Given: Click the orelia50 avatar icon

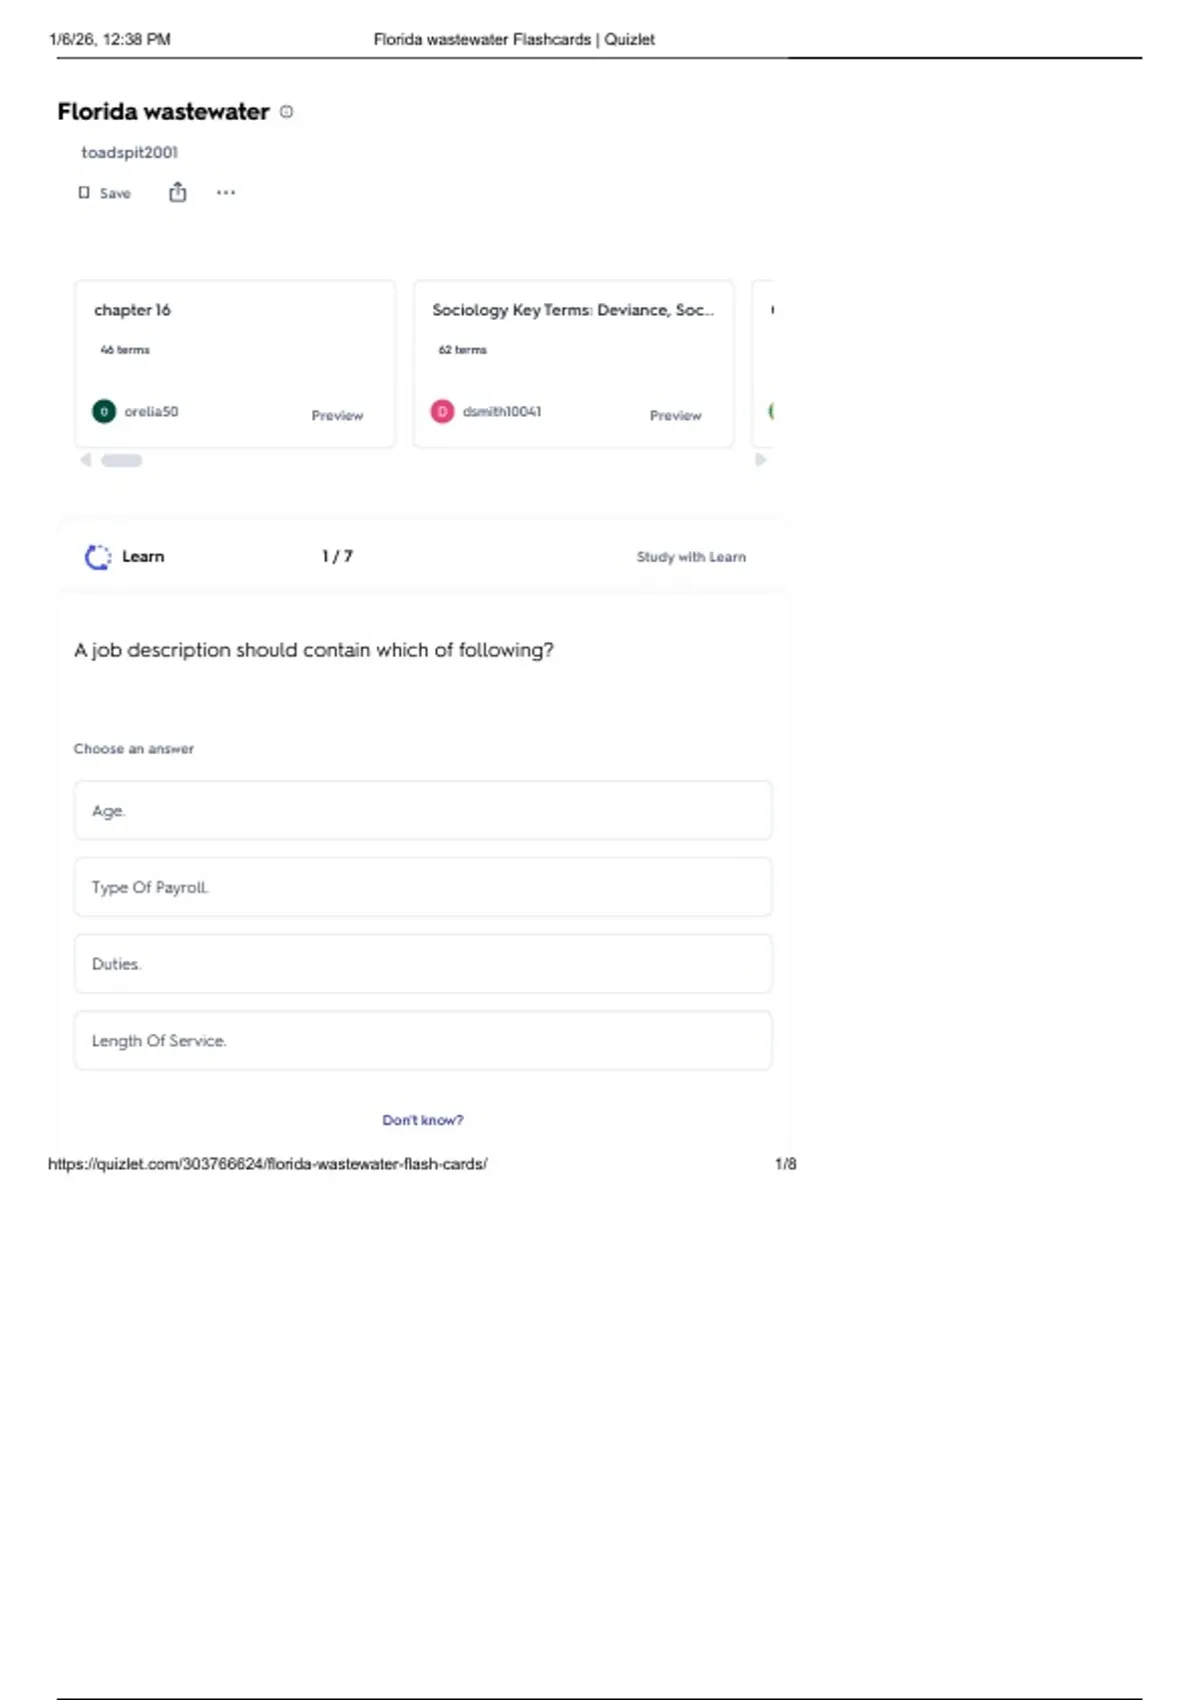Looking at the screenshot, I should coord(104,411).
